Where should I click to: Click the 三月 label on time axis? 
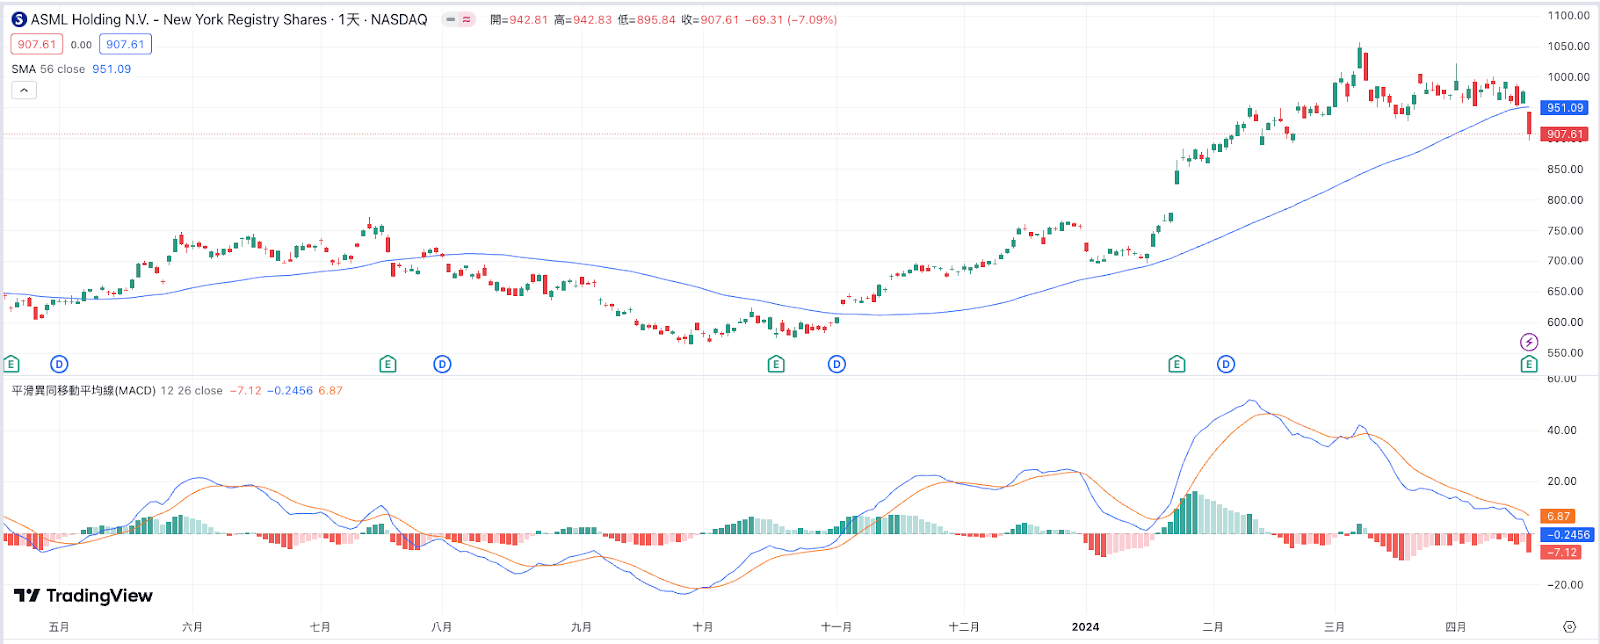pyautogui.click(x=1334, y=627)
